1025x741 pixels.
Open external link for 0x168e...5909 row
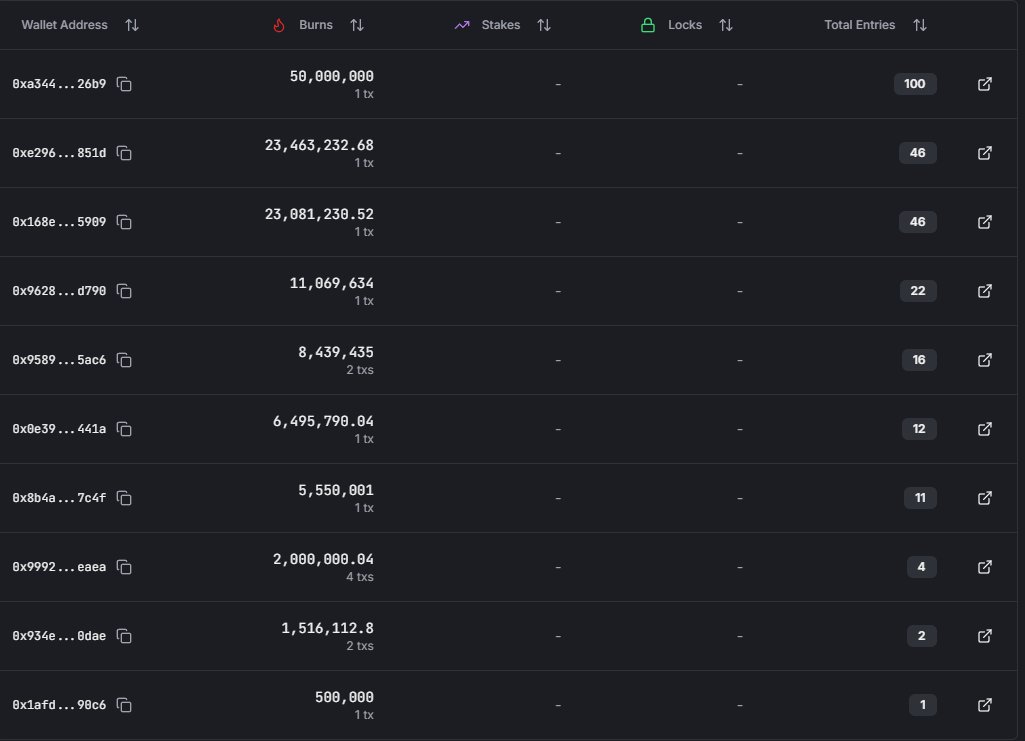984,222
